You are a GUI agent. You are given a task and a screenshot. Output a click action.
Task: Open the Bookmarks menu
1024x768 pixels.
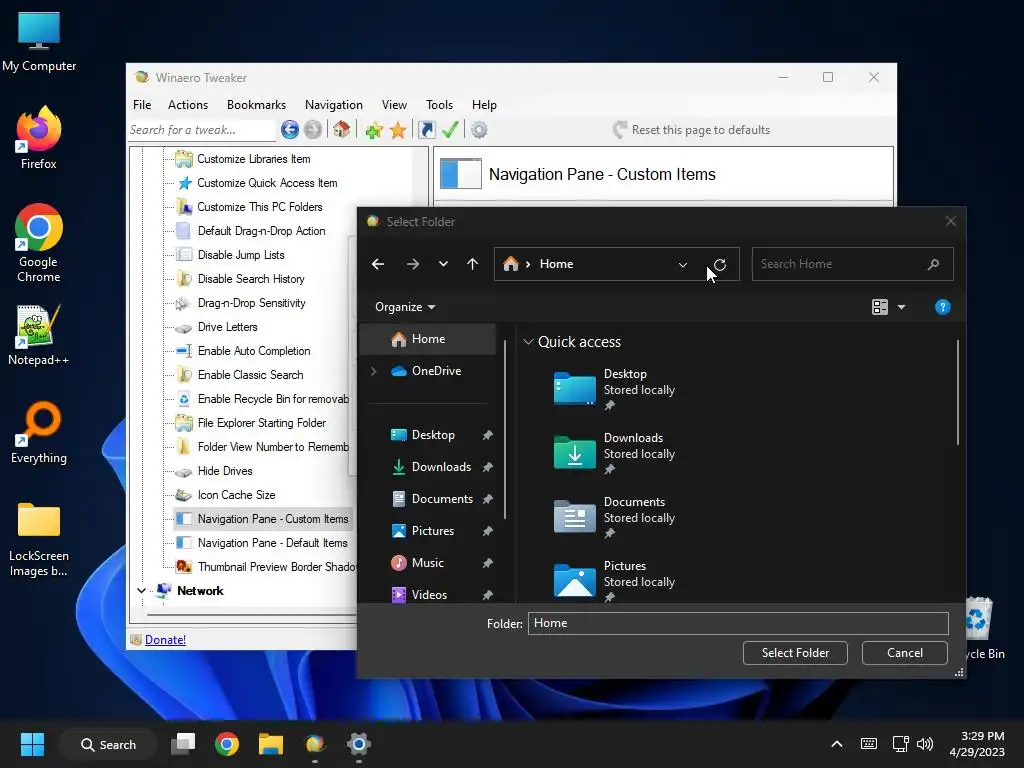pos(257,104)
